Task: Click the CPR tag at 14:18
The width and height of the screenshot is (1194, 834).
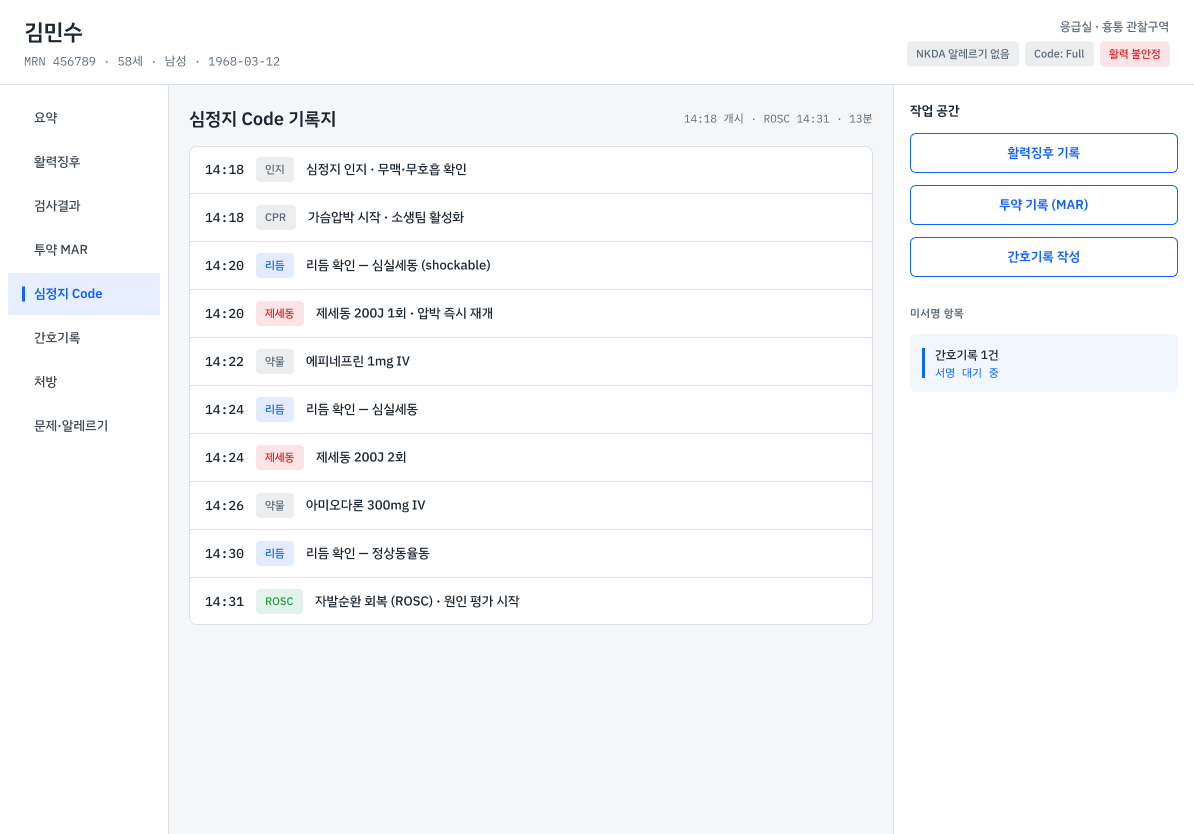Action: (x=276, y=218)
